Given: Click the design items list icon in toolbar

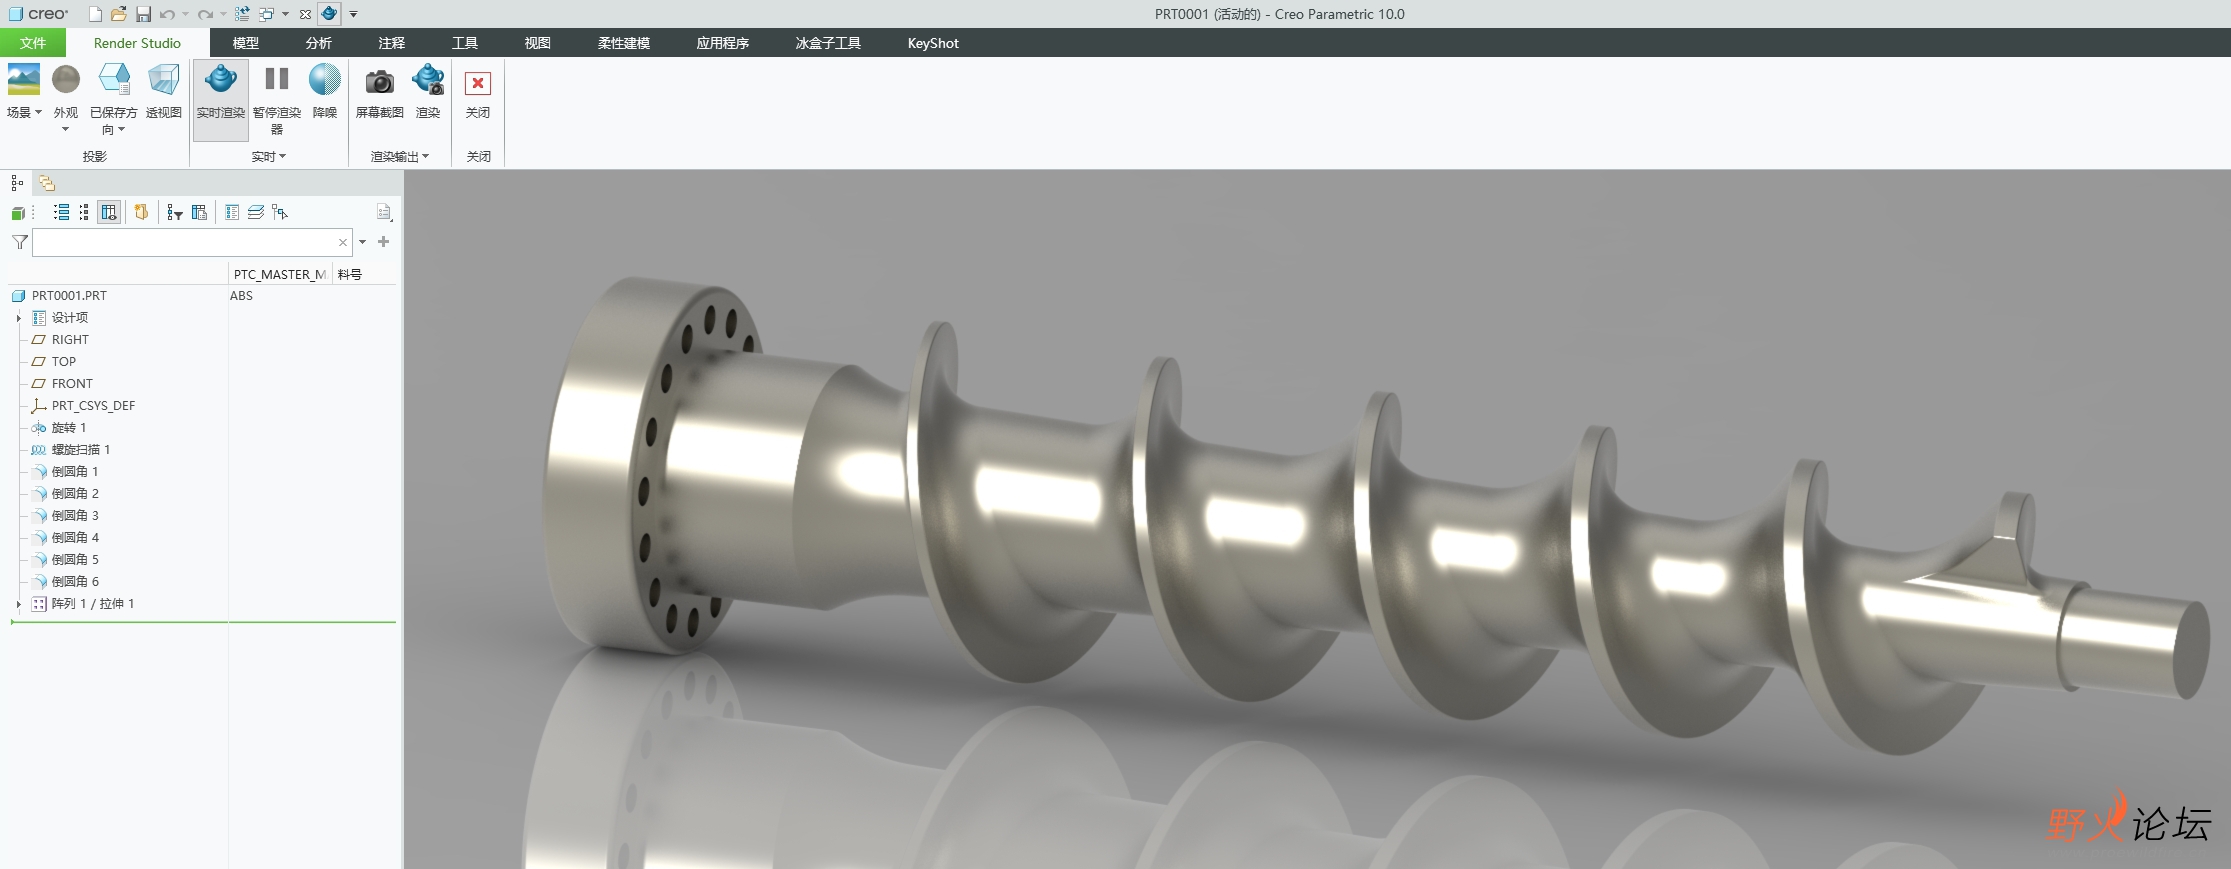Looking at the screenshot, I should tap(232, 212).
